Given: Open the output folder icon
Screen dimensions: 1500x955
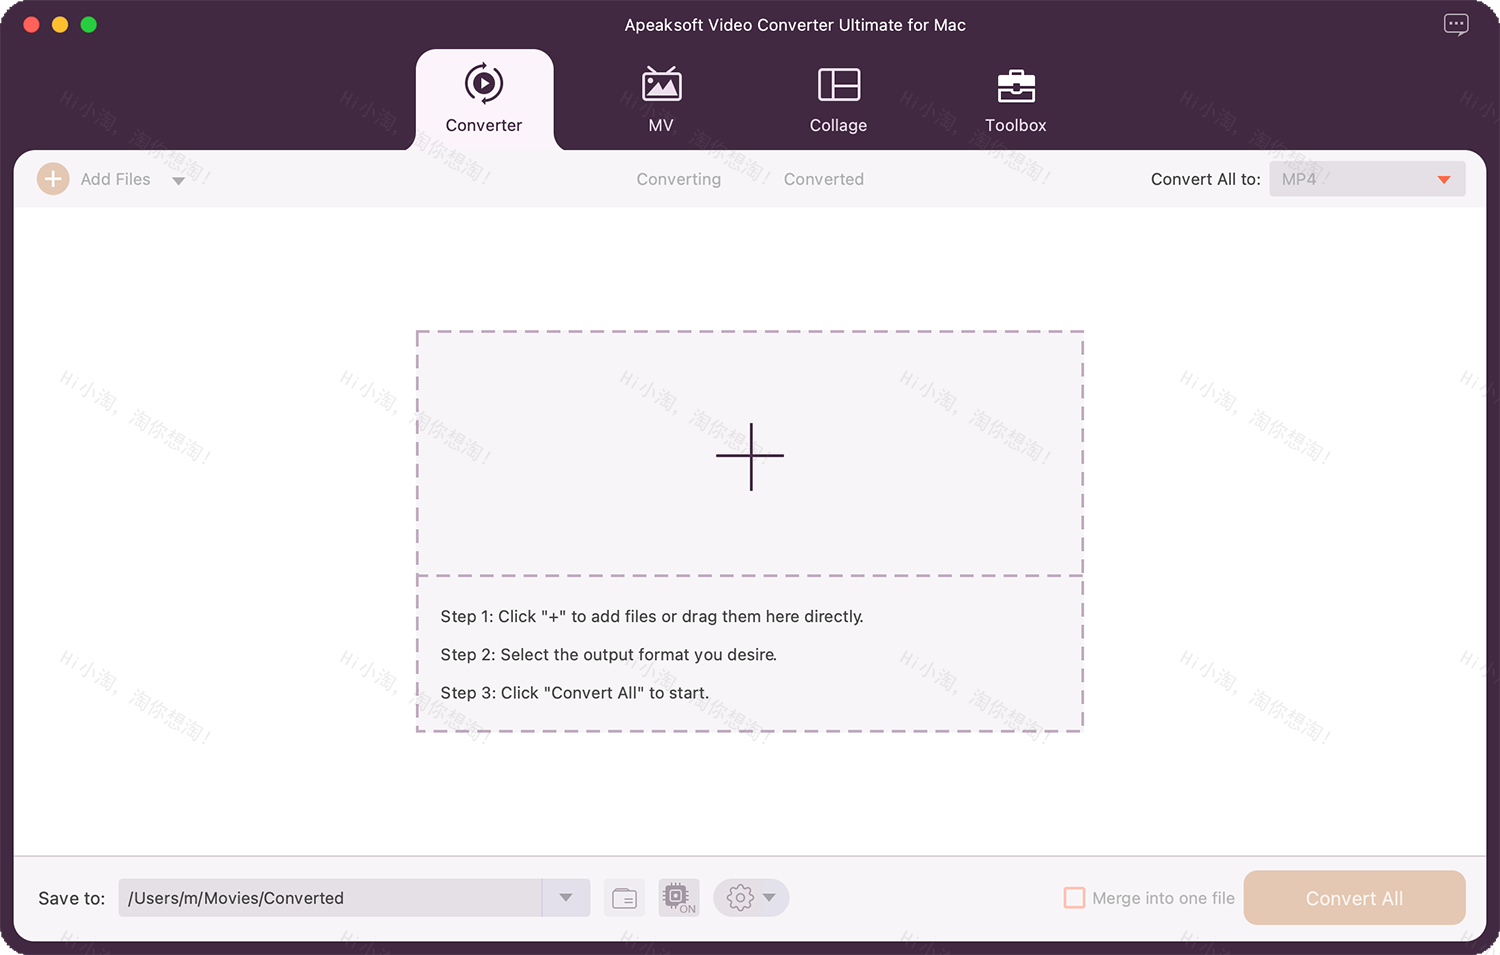Looking at the screenshot, I should coord(624,898).
